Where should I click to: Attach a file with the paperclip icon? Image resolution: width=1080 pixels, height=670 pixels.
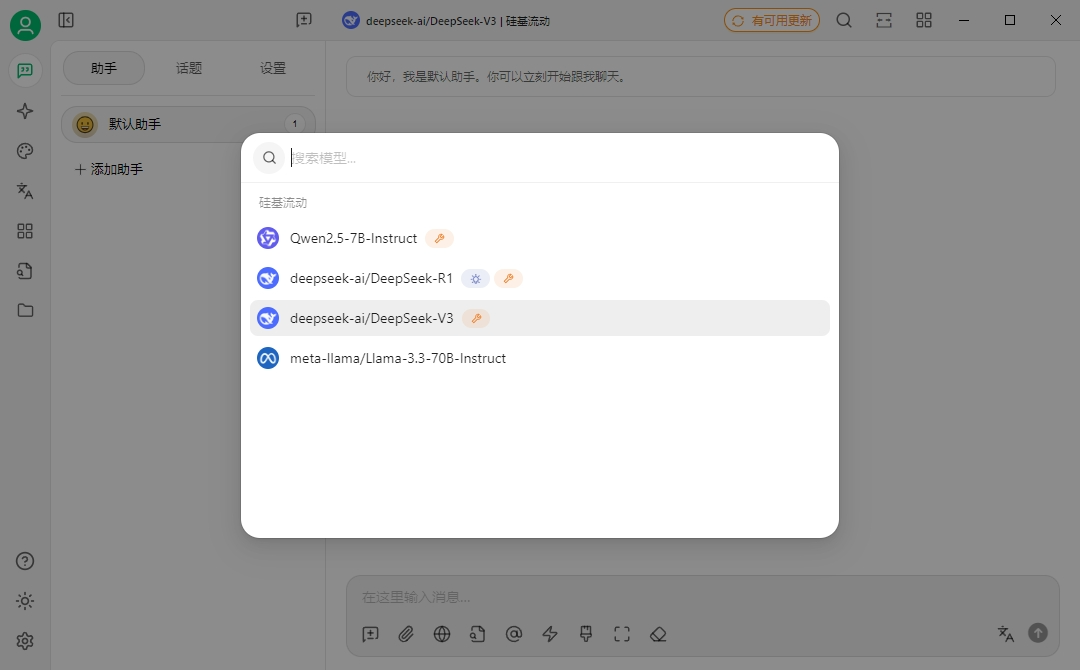coord(406,634)
